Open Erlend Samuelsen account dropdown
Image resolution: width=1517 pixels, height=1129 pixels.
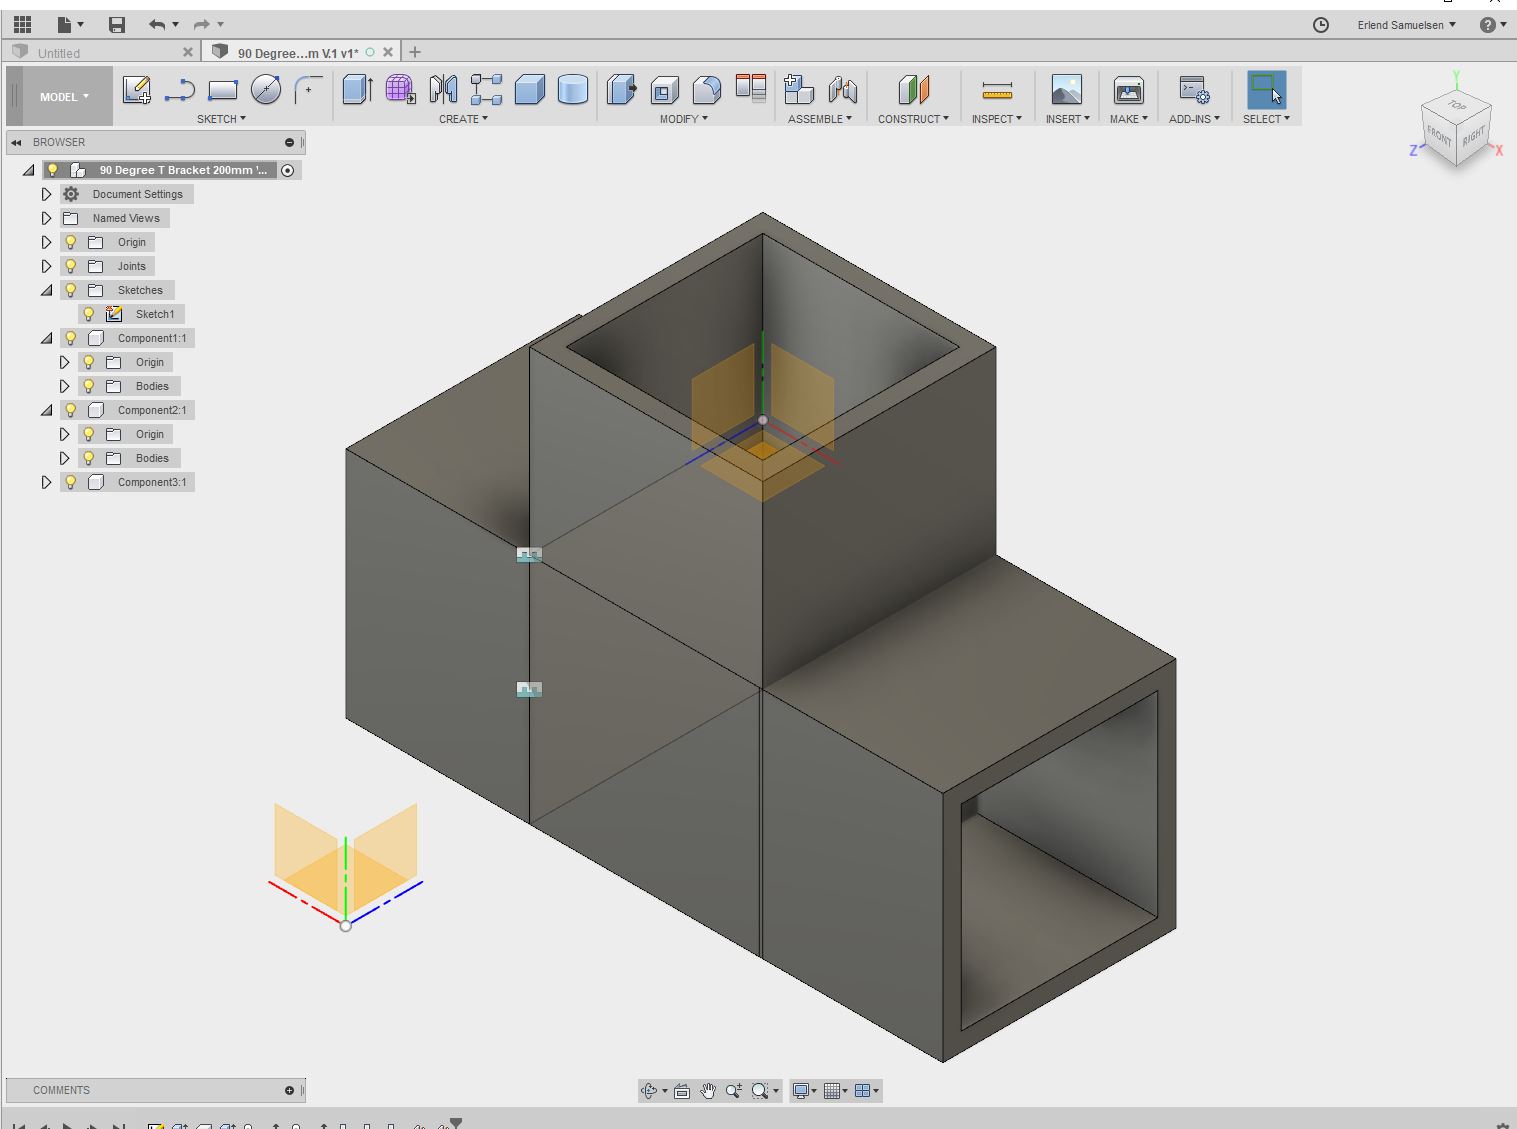1406,25
